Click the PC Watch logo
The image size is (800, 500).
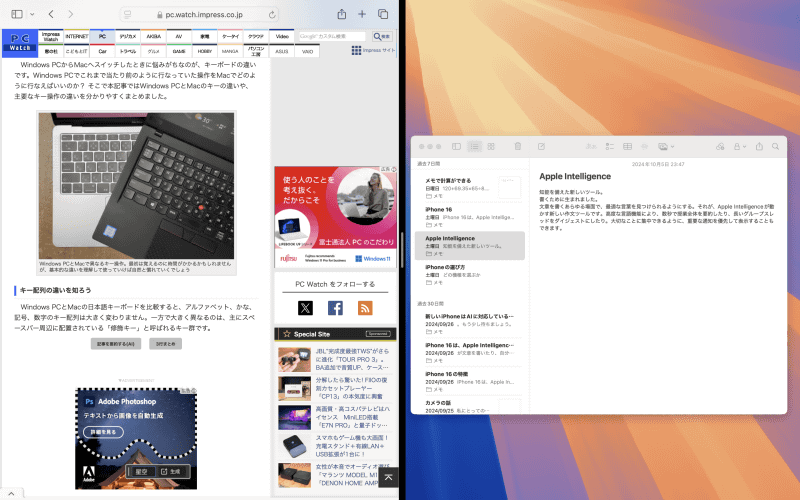(20, 42)
